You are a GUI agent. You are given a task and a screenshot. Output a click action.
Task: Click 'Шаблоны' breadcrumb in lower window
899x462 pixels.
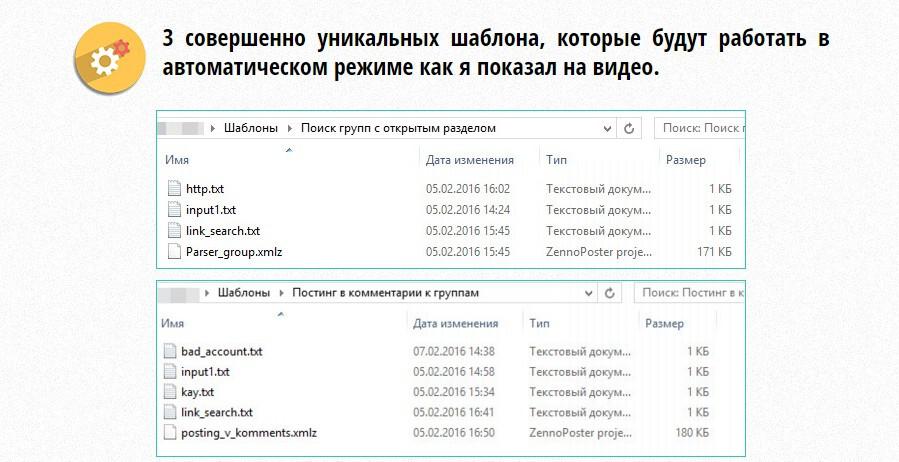coord(246,293)
